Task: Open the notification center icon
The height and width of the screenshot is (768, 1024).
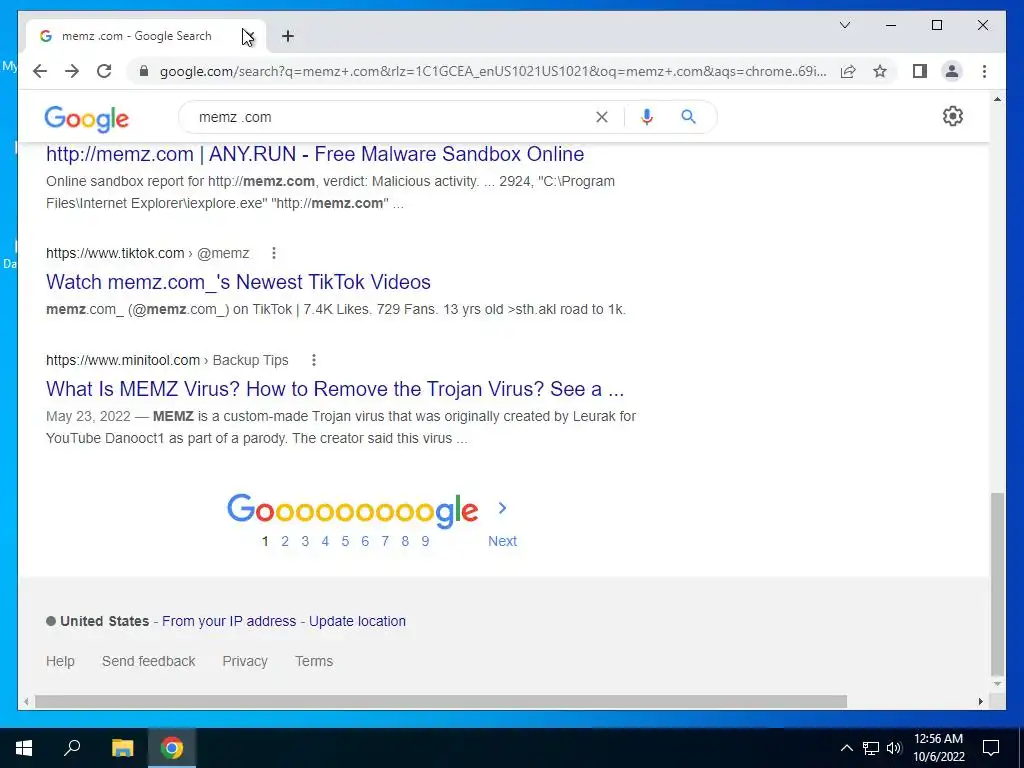Action: point(991,748)
